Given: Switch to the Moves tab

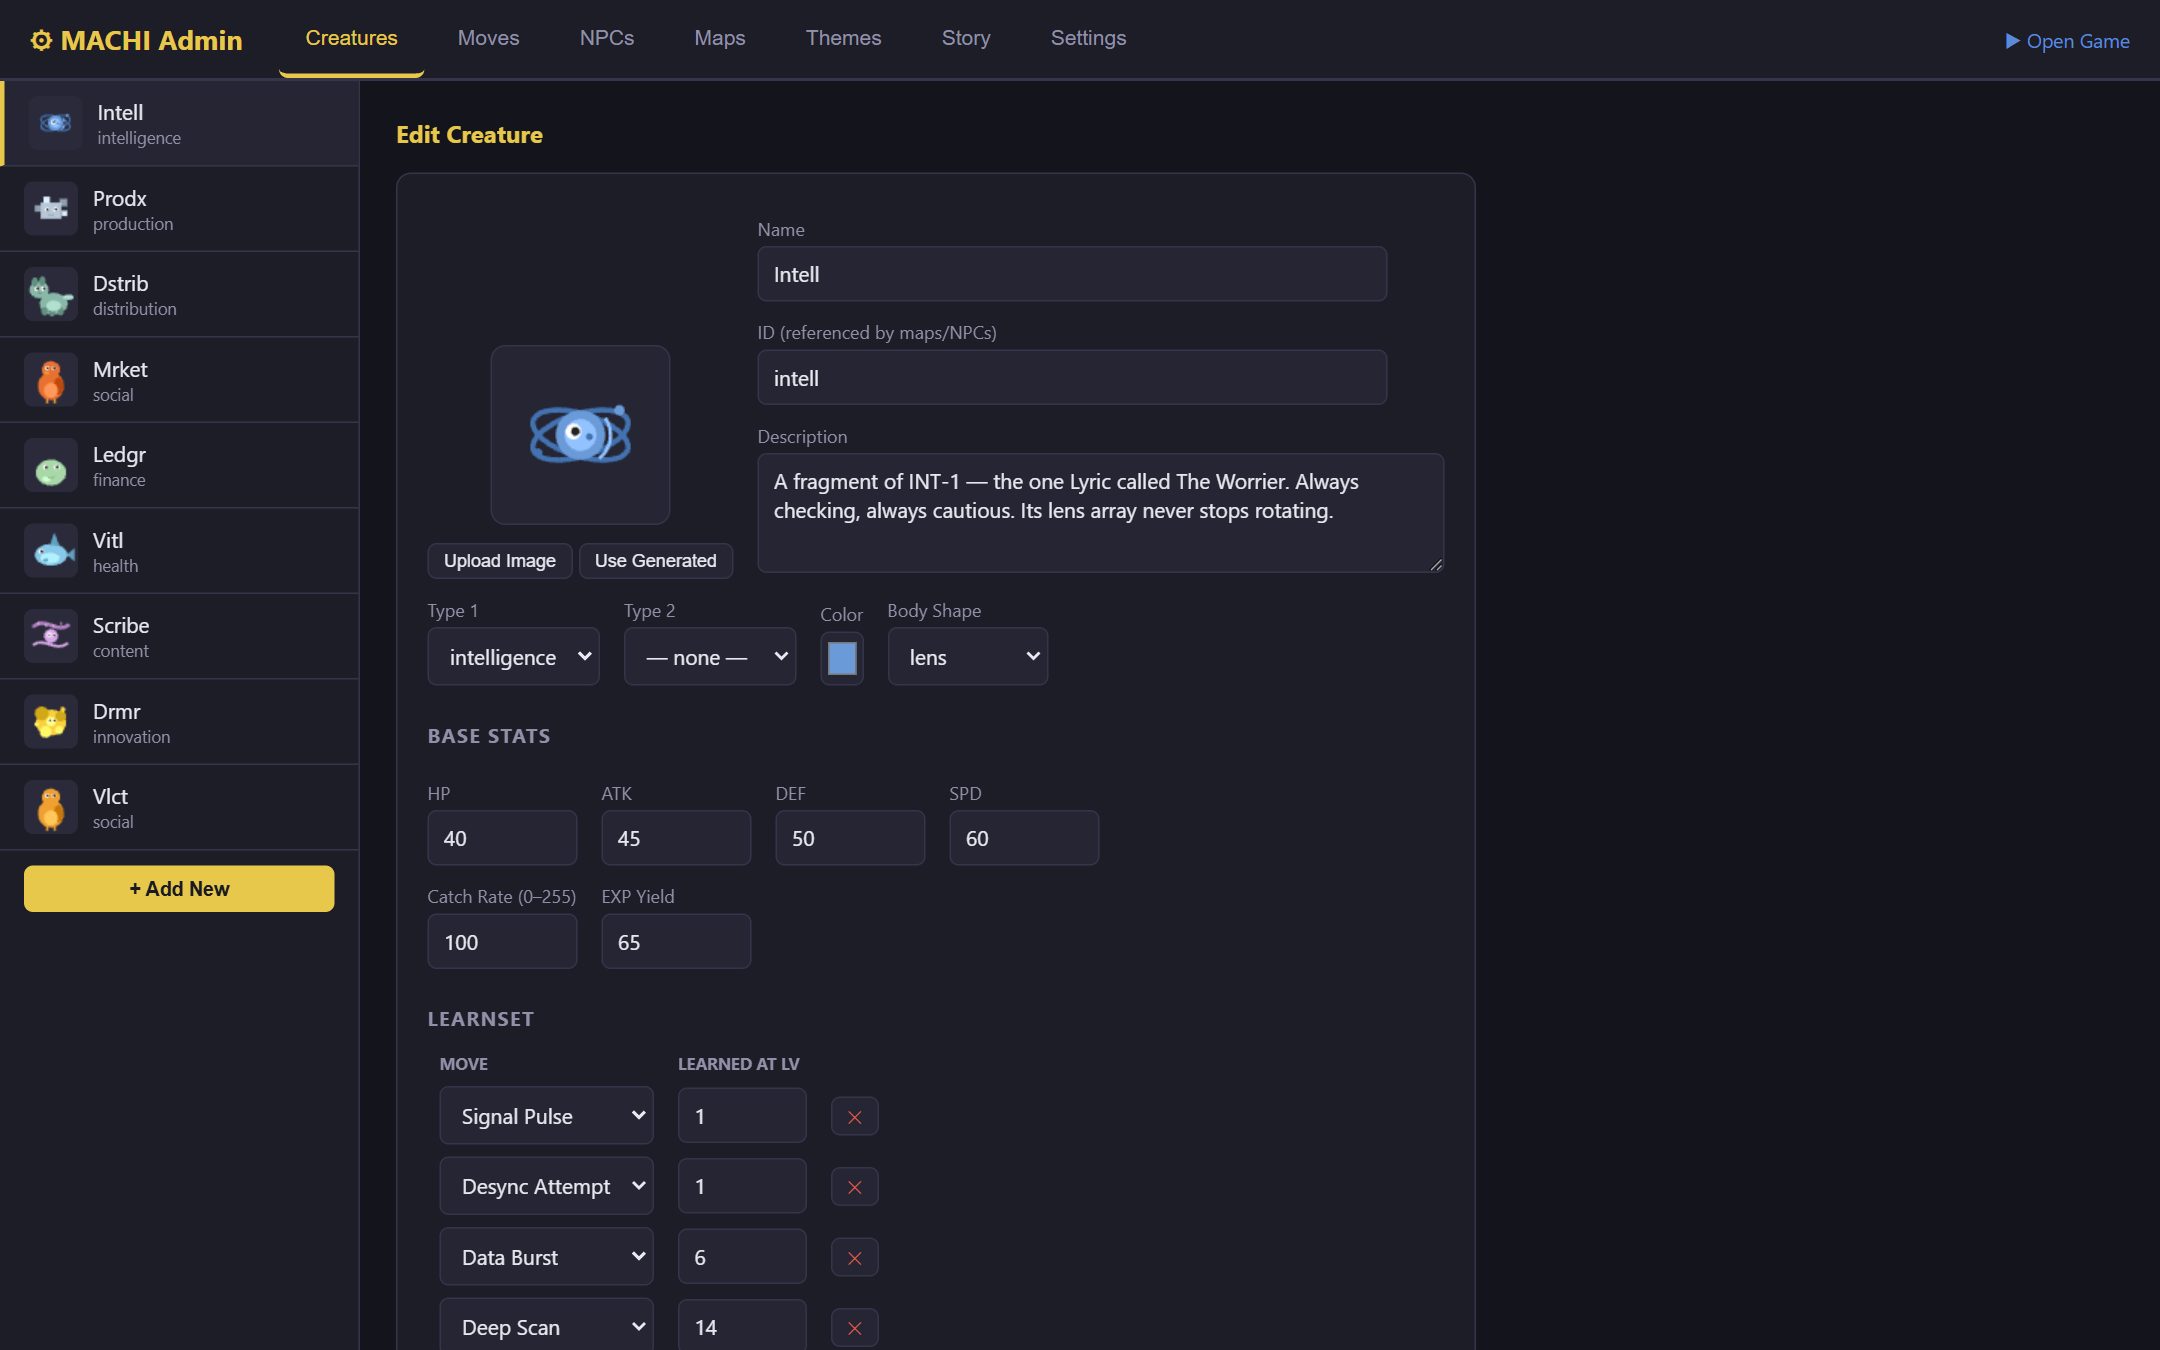Looking at the screenshot, I should 488,38.
